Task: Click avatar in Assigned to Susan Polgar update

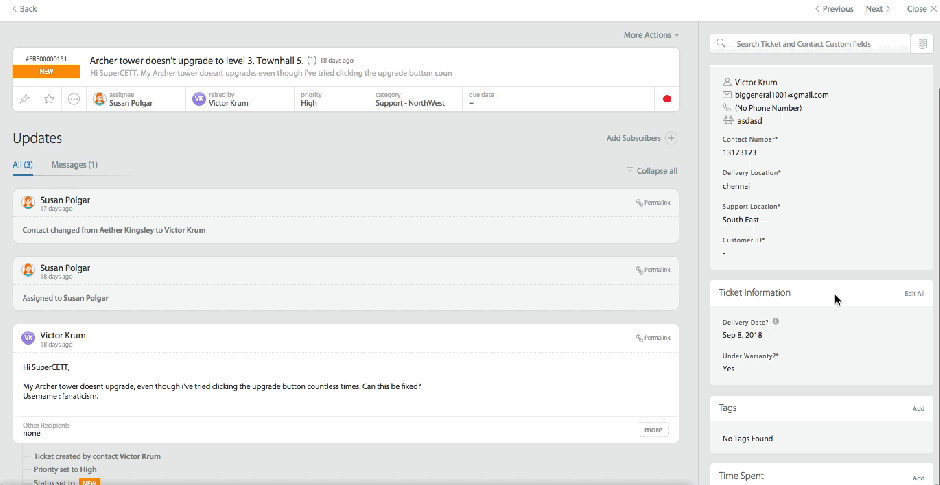Action: click(28, 270)
